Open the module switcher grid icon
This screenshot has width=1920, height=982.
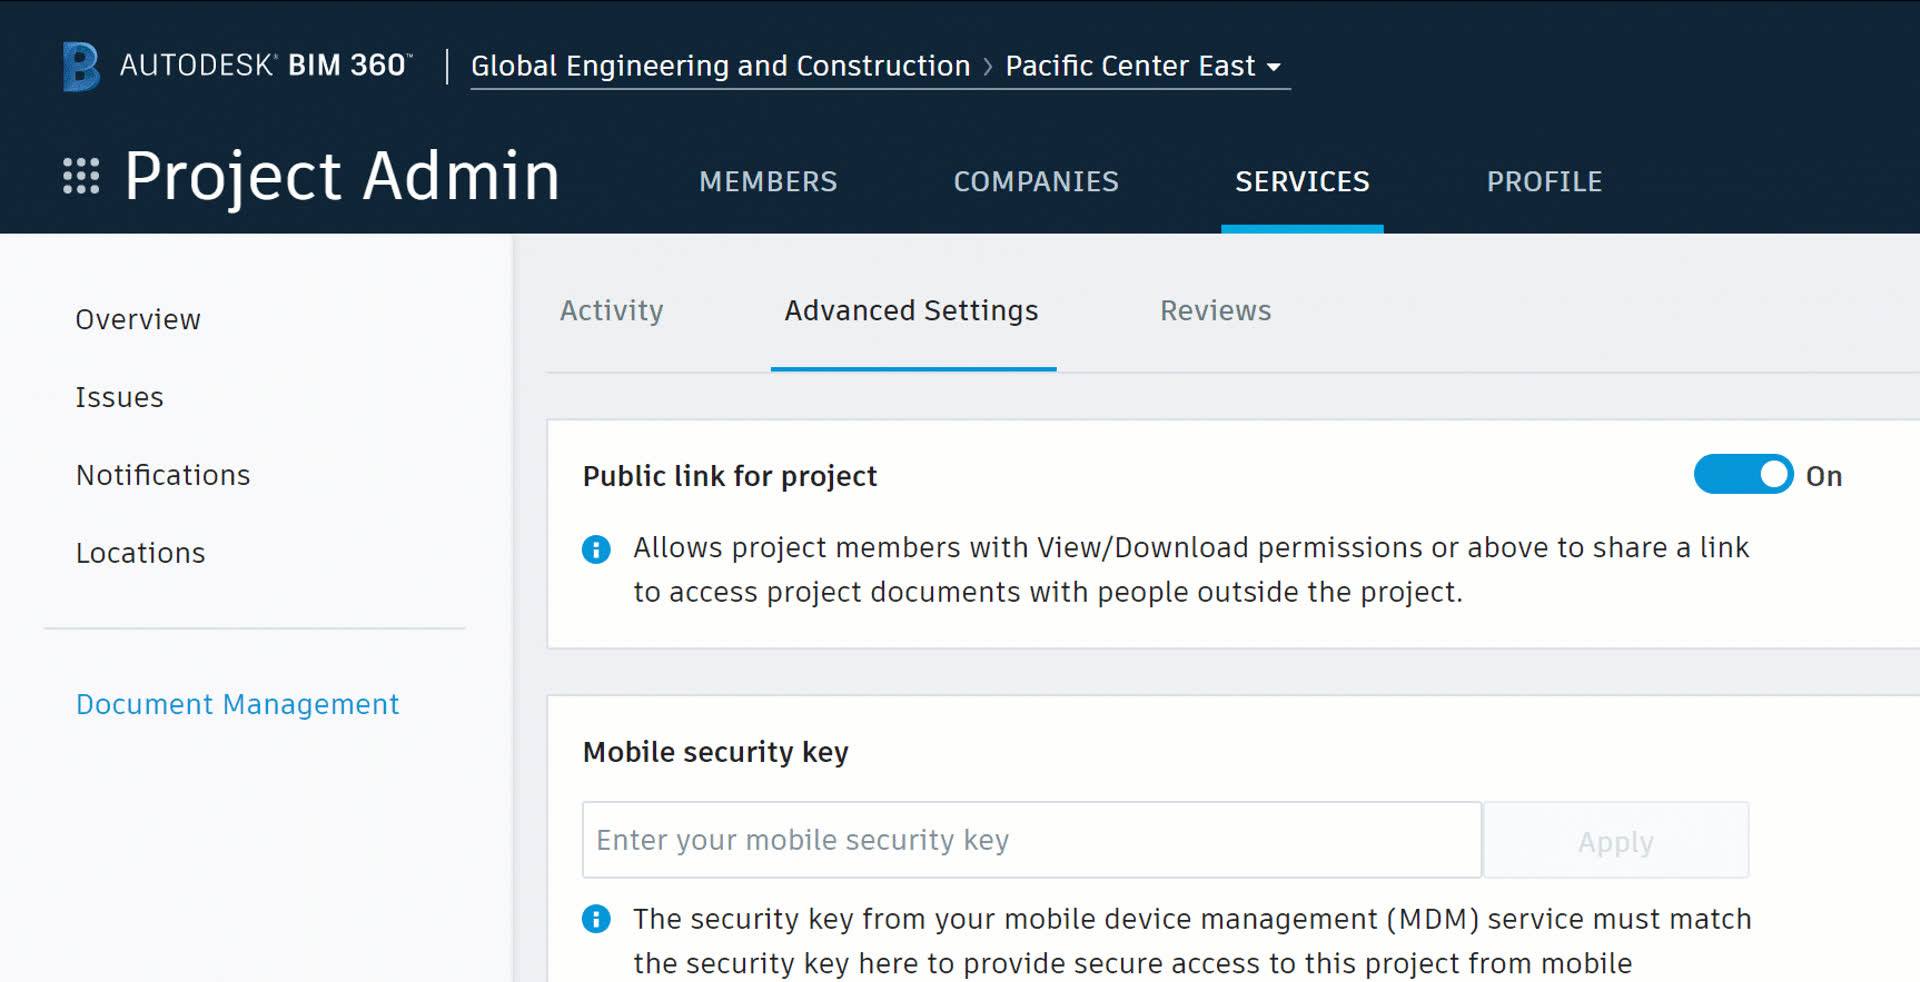pyautogui.click(x=81, y=176)
